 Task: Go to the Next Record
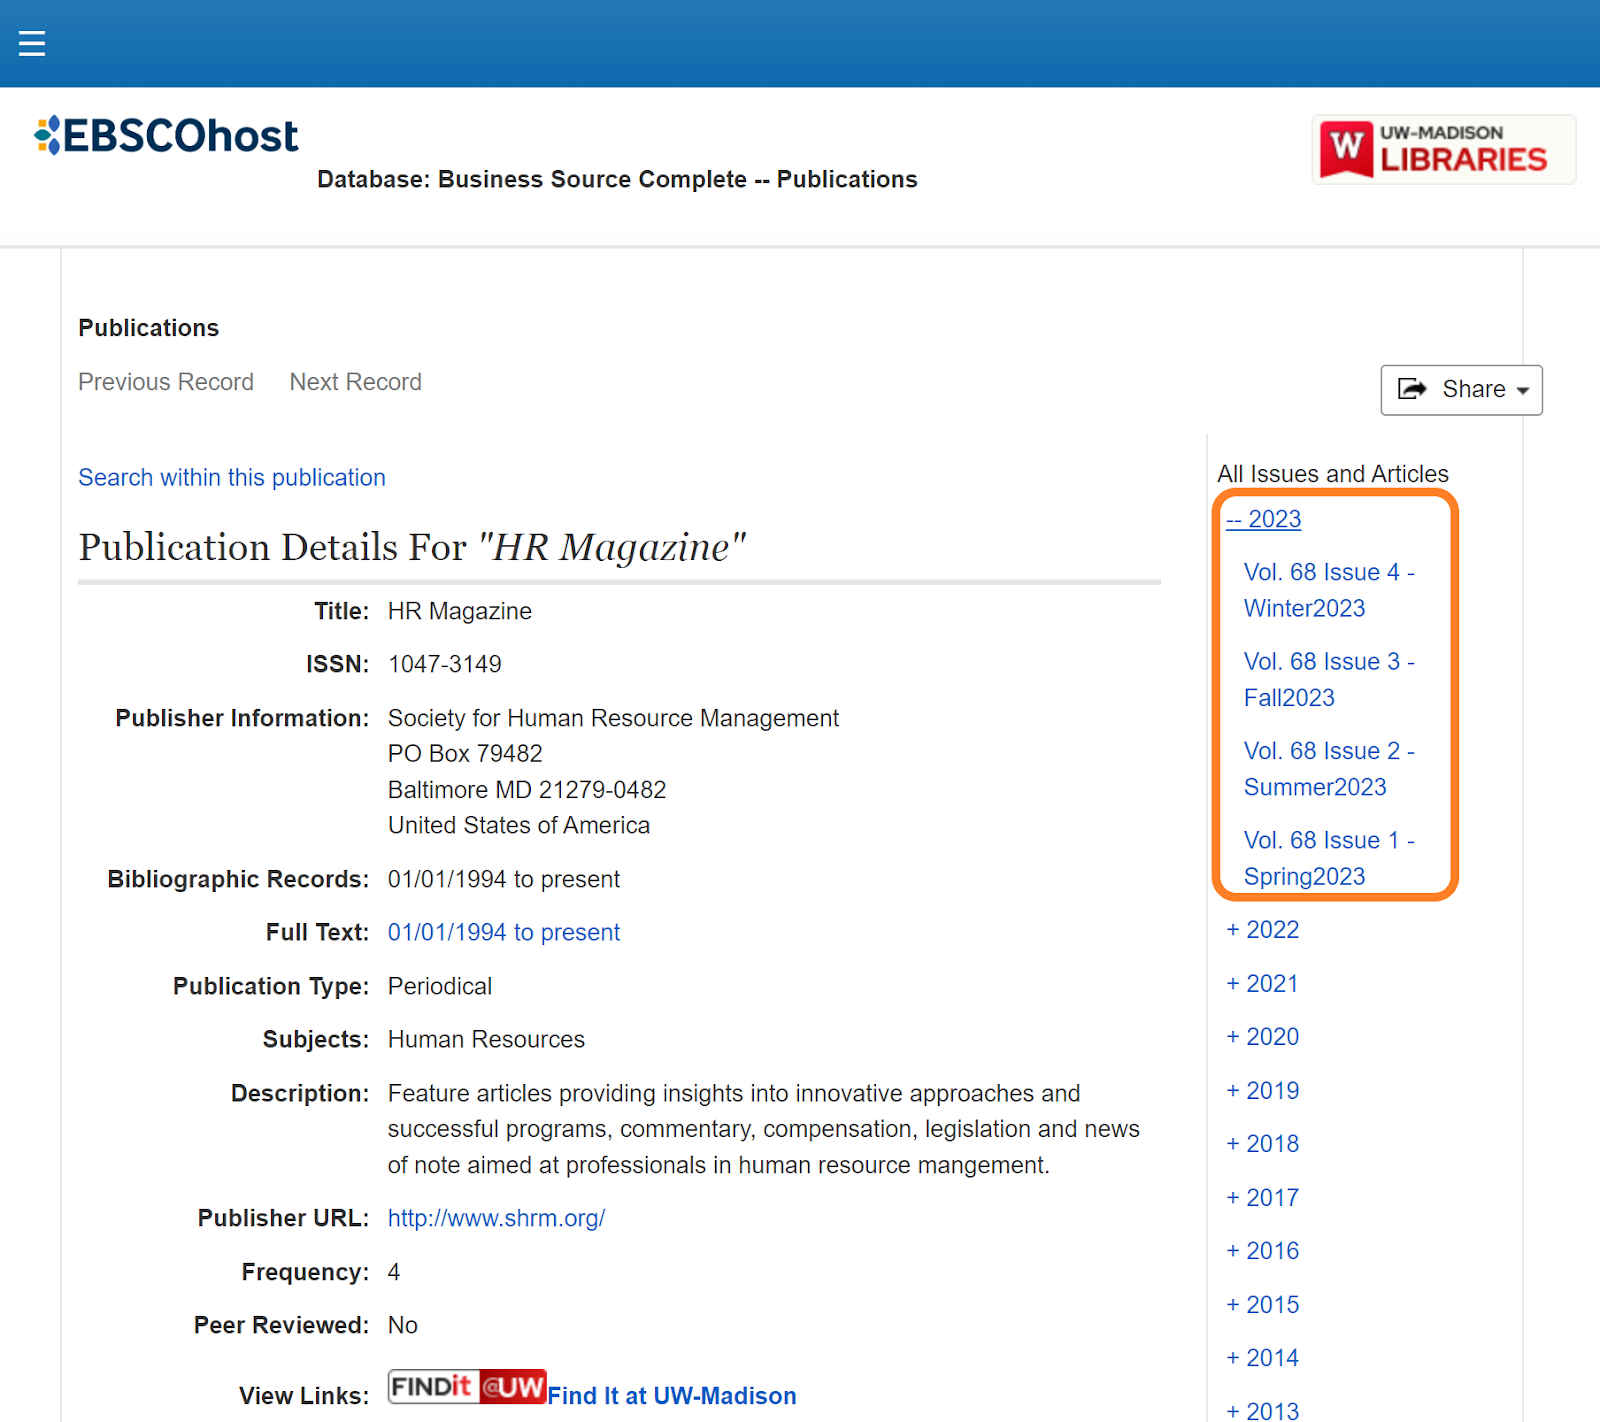click(355, 382)
